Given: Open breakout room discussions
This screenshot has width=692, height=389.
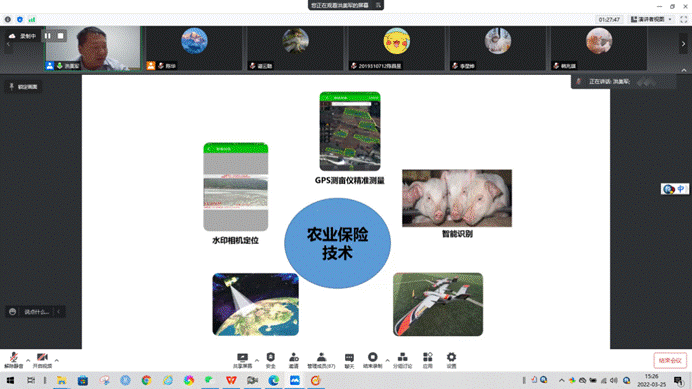Looking at the screenshot, I should [402, 360].
